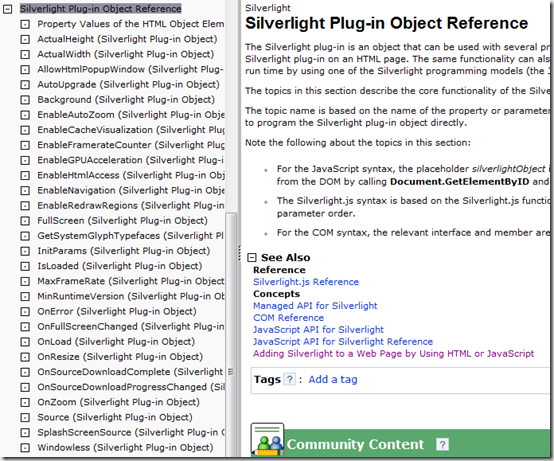554x461 pixels.
Task: Open the Source topic in the tree
Action: [x=115, y=417]
